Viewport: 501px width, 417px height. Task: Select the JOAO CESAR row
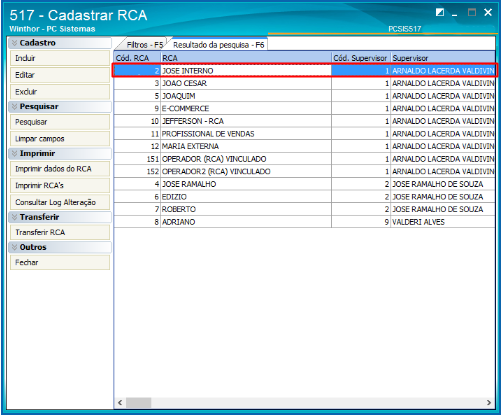[x=305, y=83]
